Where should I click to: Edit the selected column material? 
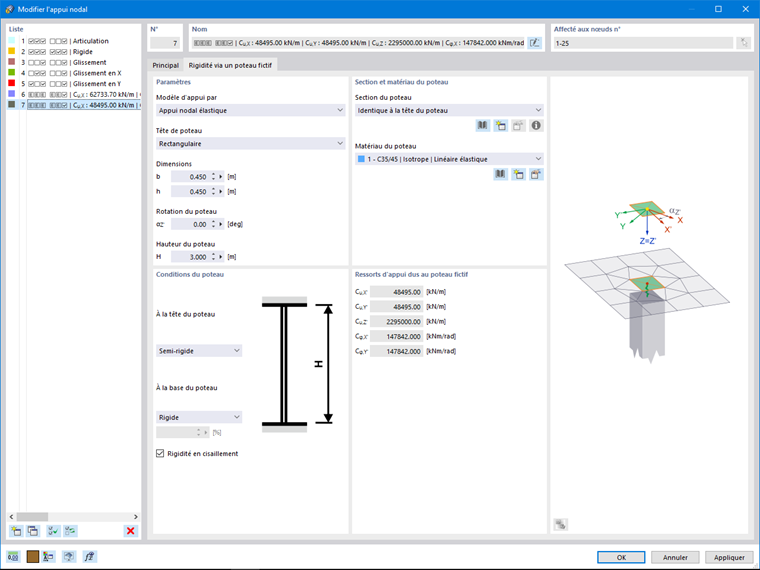click(536, 174)
